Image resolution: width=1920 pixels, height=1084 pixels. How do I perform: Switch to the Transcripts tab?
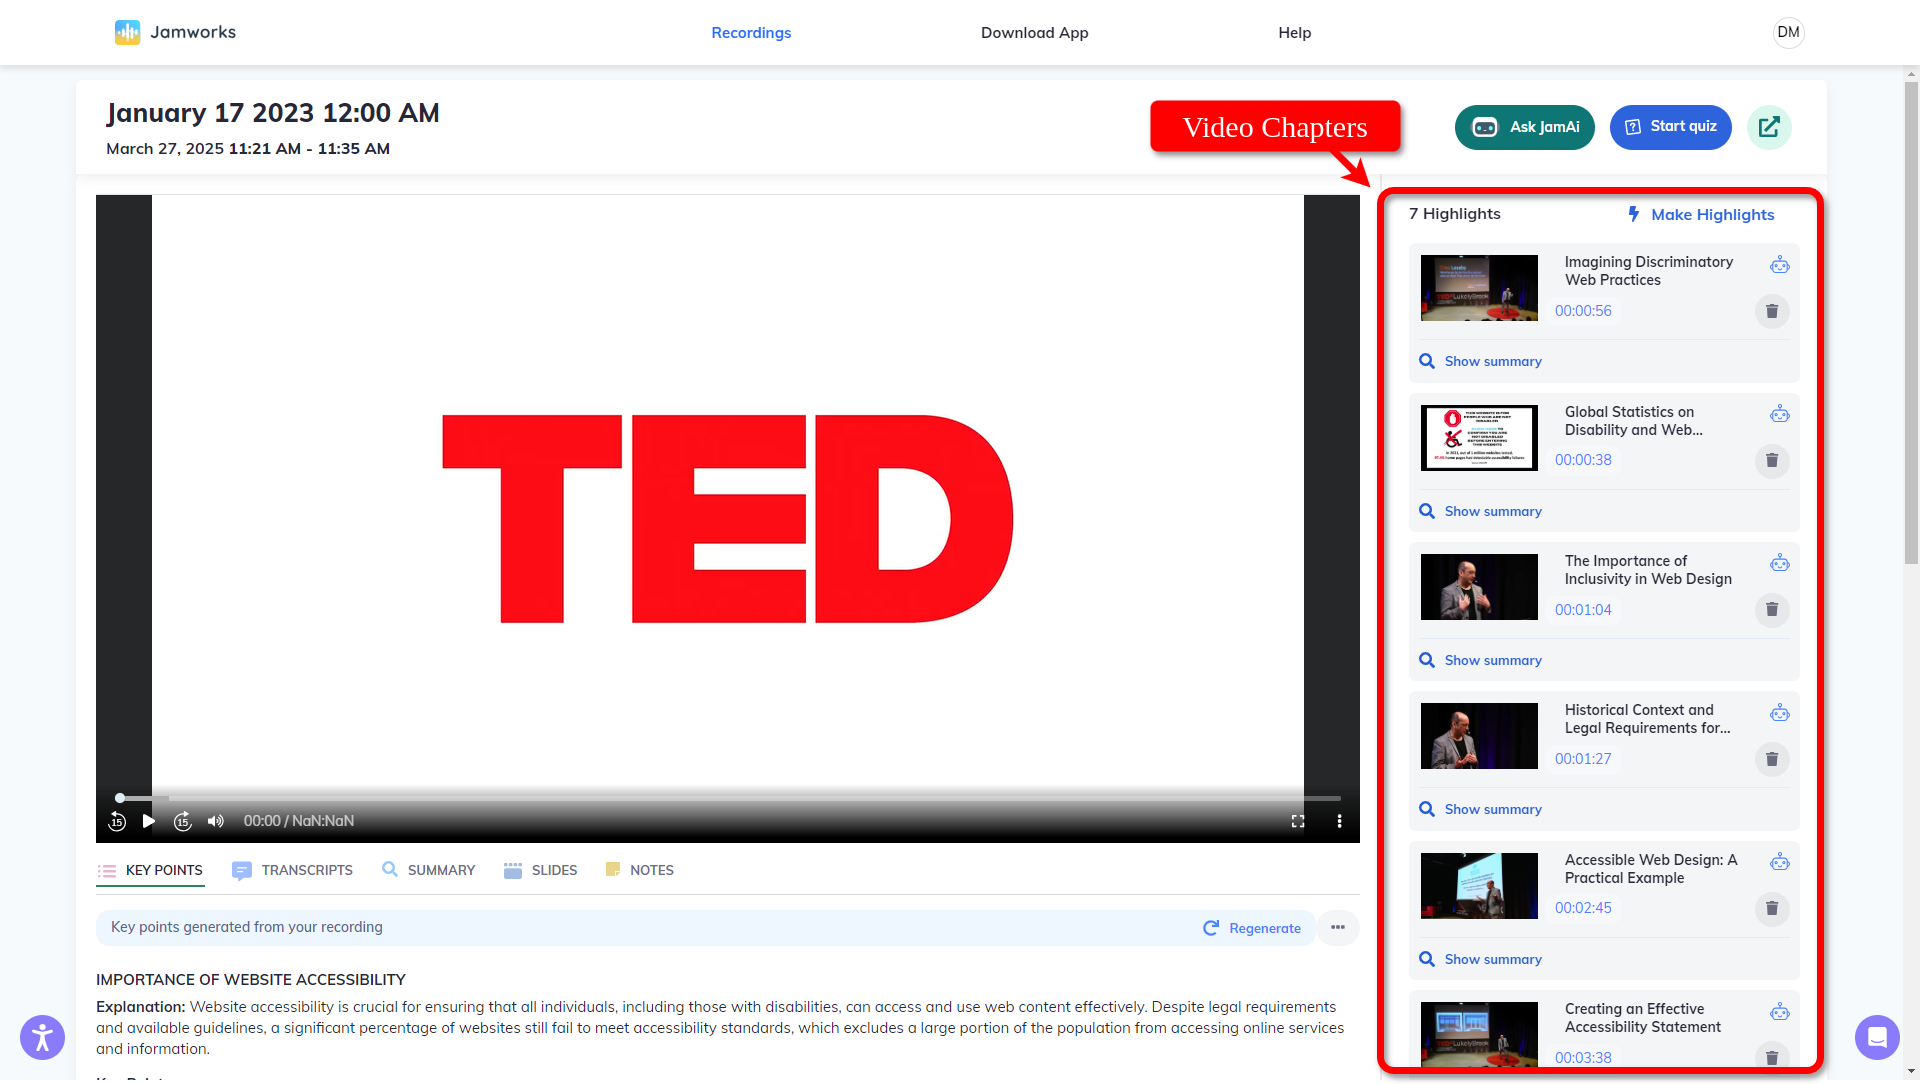tap(292, 871)
